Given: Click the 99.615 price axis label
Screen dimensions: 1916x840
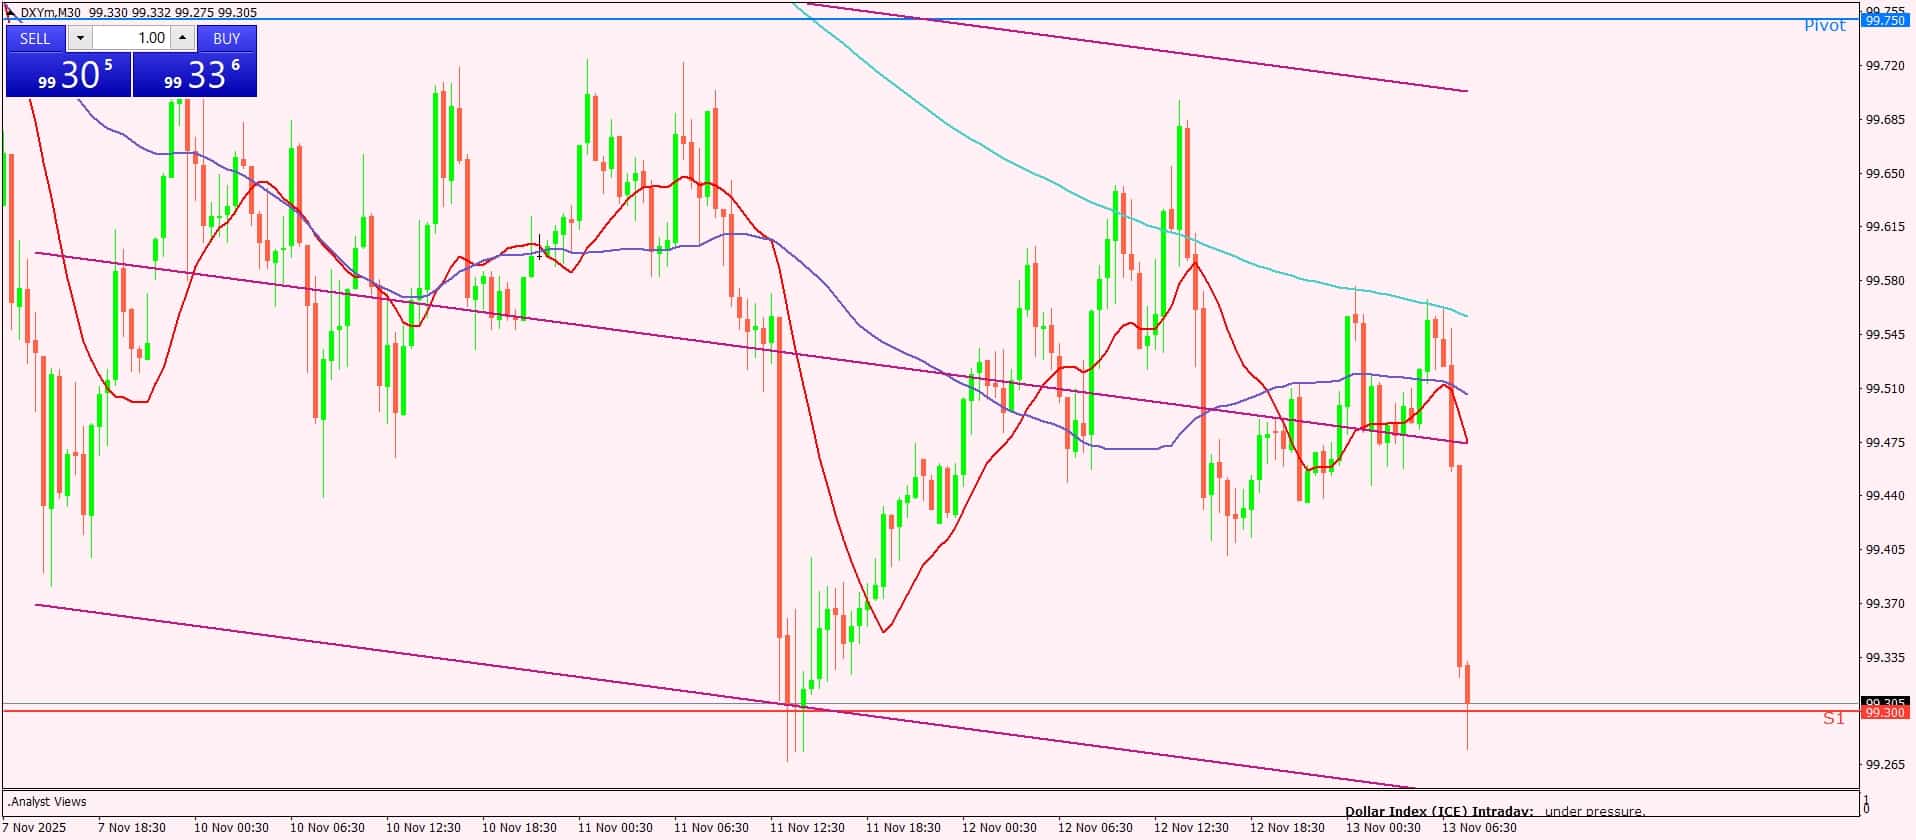Looking at the screenshot, I should click(1885, 227).
